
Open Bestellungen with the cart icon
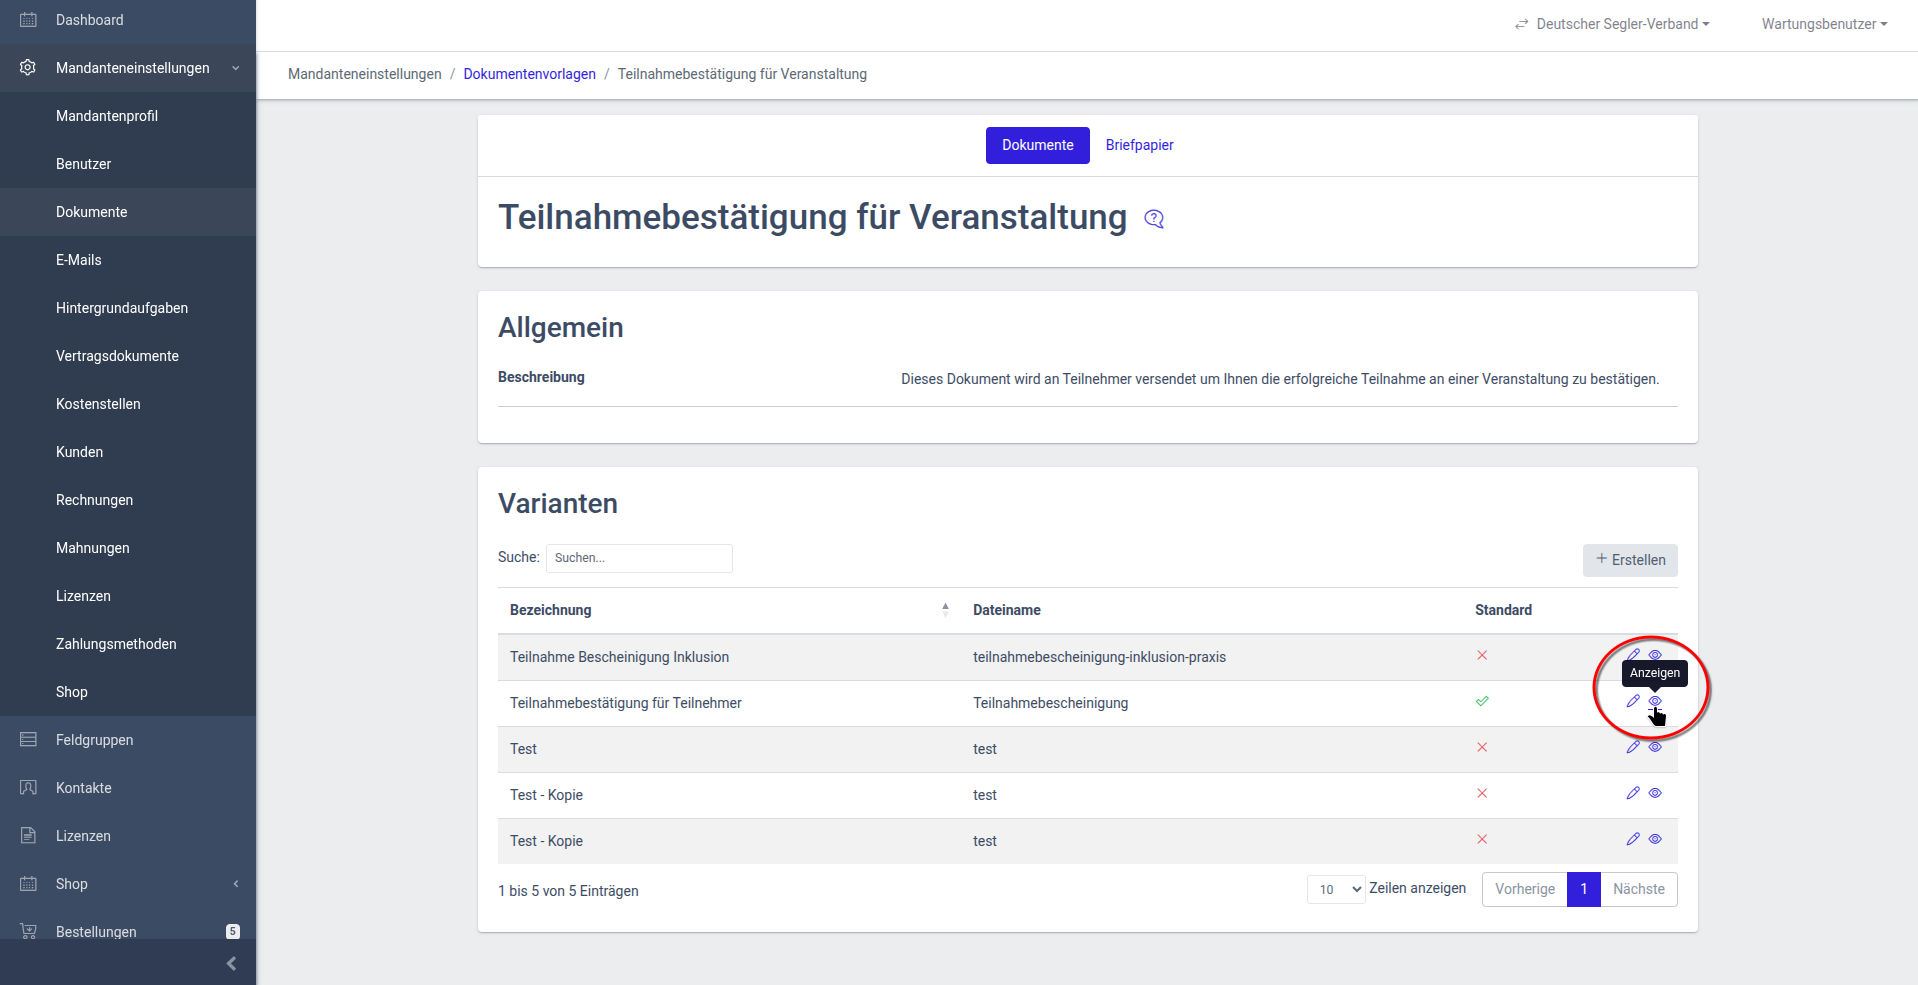tap(96, 931)
